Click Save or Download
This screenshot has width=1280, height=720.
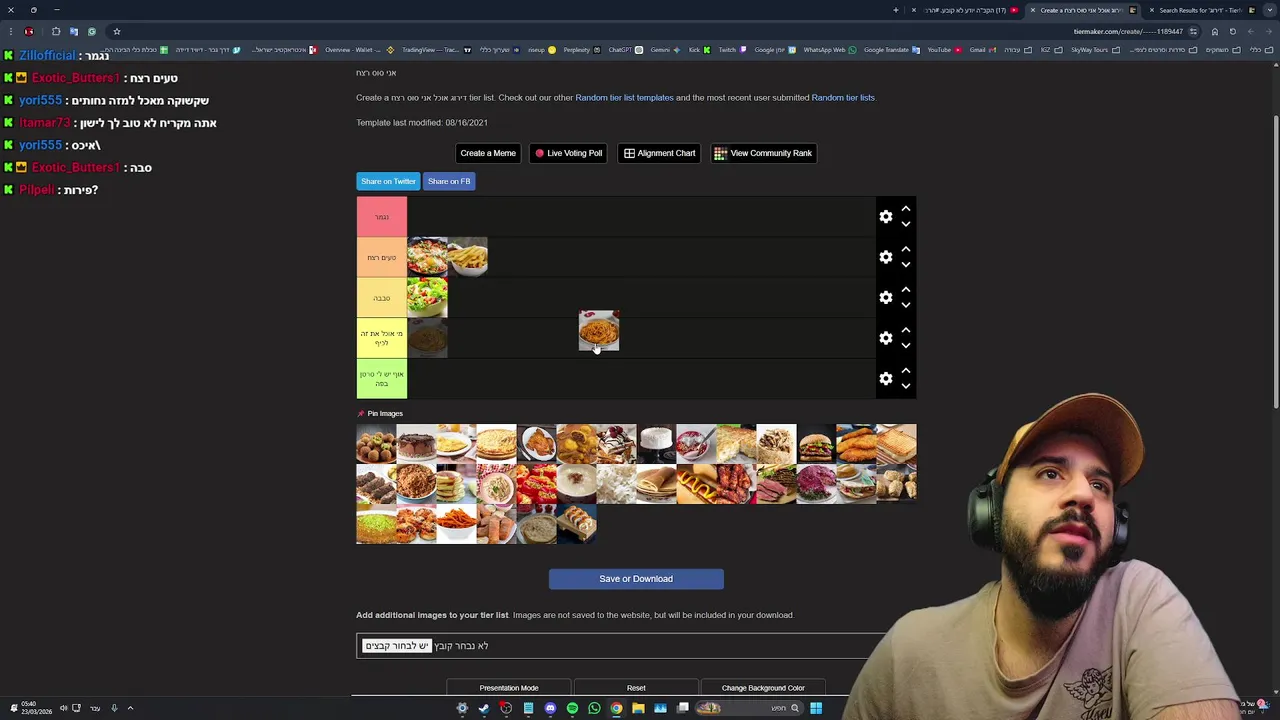pyautogui.click(x=636, y=579)
